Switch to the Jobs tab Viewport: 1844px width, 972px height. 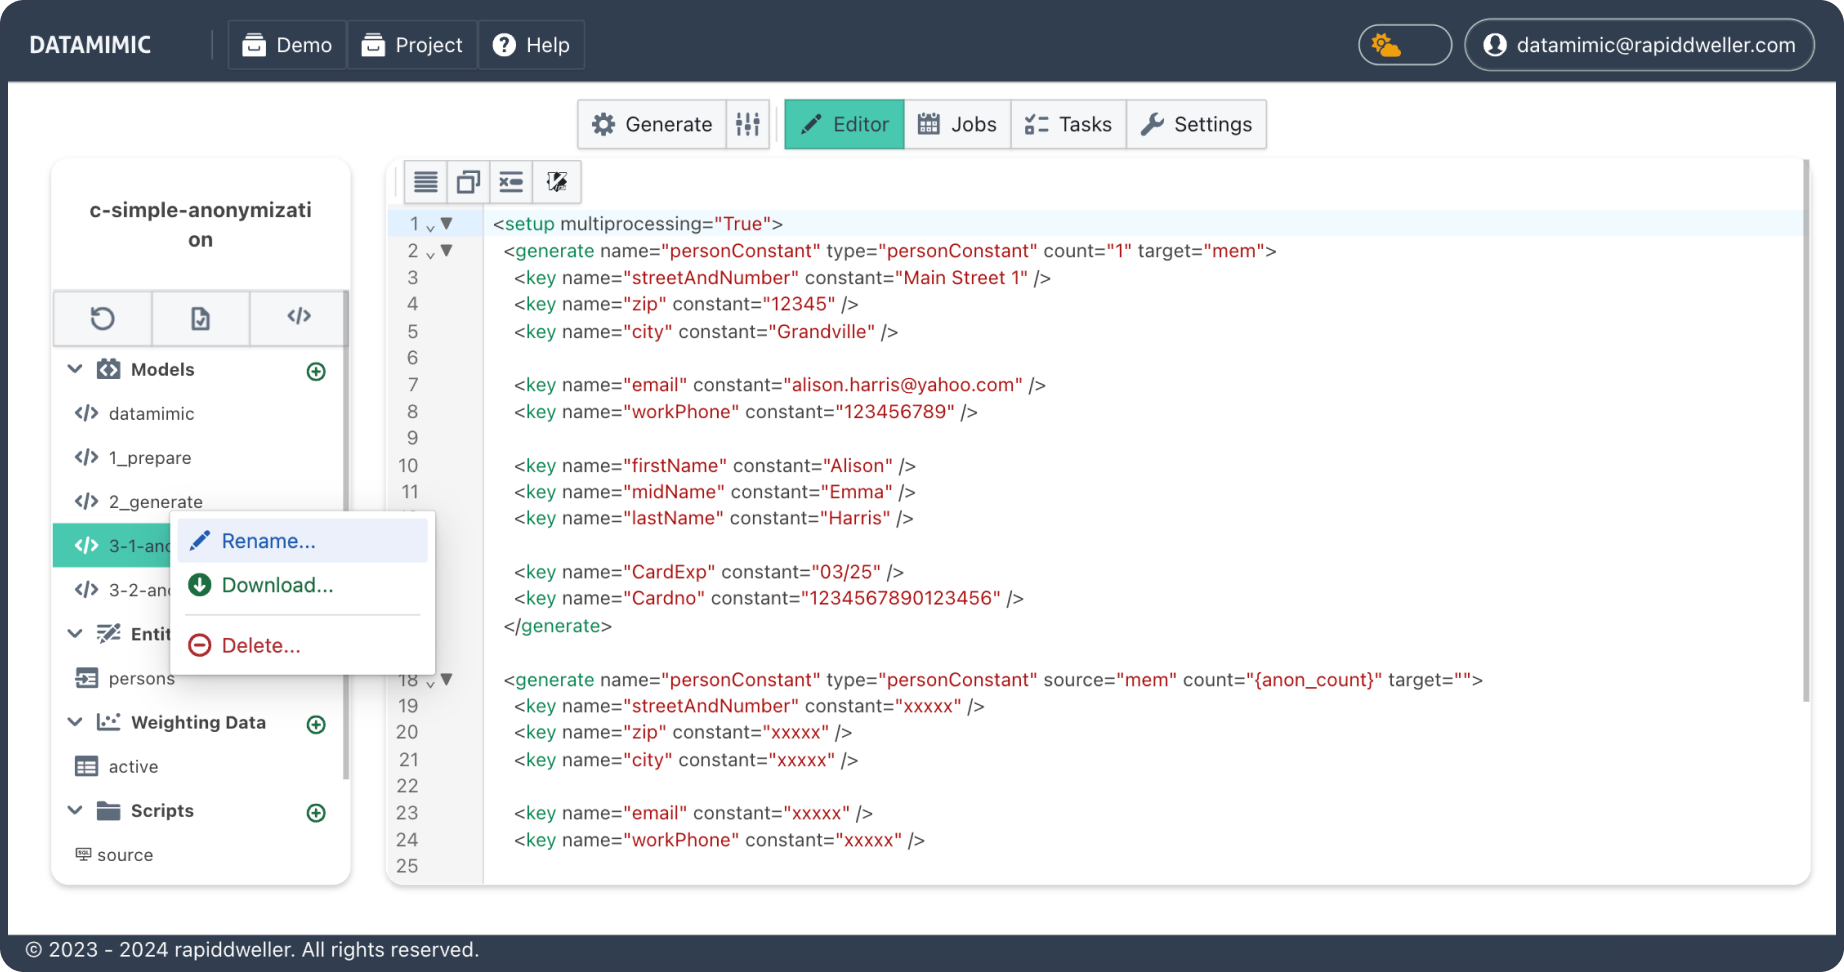tap(956, 124)
